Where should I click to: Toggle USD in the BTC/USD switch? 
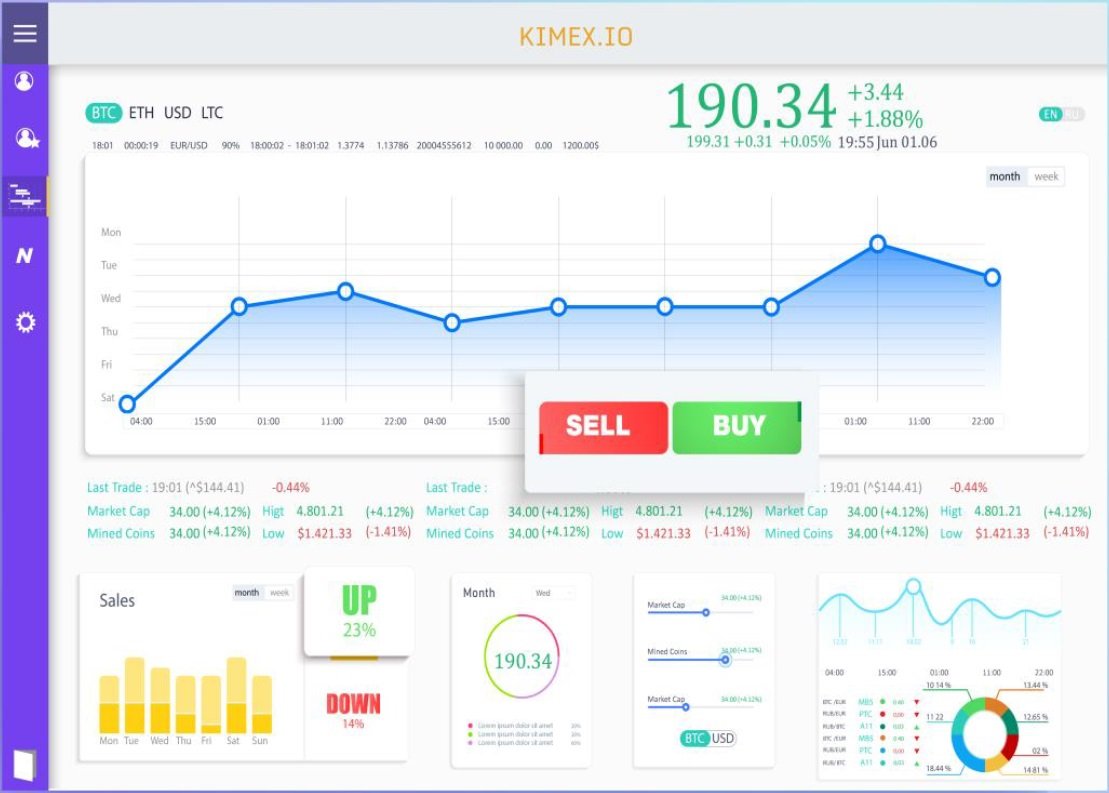point(722,739)
